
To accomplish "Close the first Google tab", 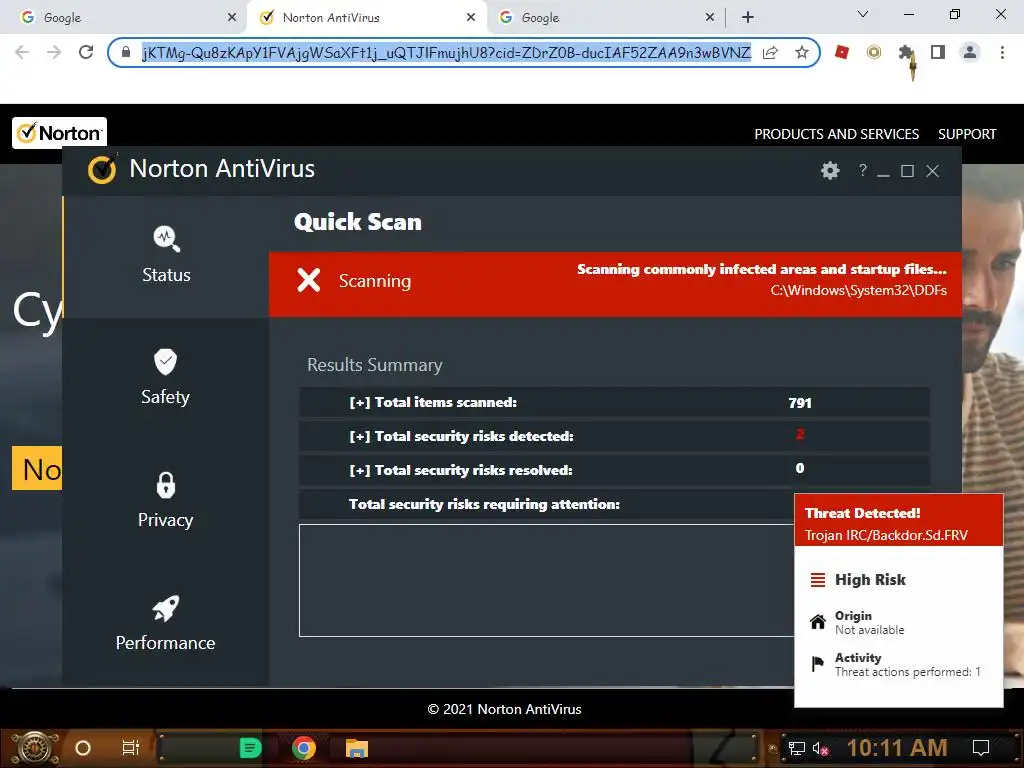I will click(x=232, y=18).
